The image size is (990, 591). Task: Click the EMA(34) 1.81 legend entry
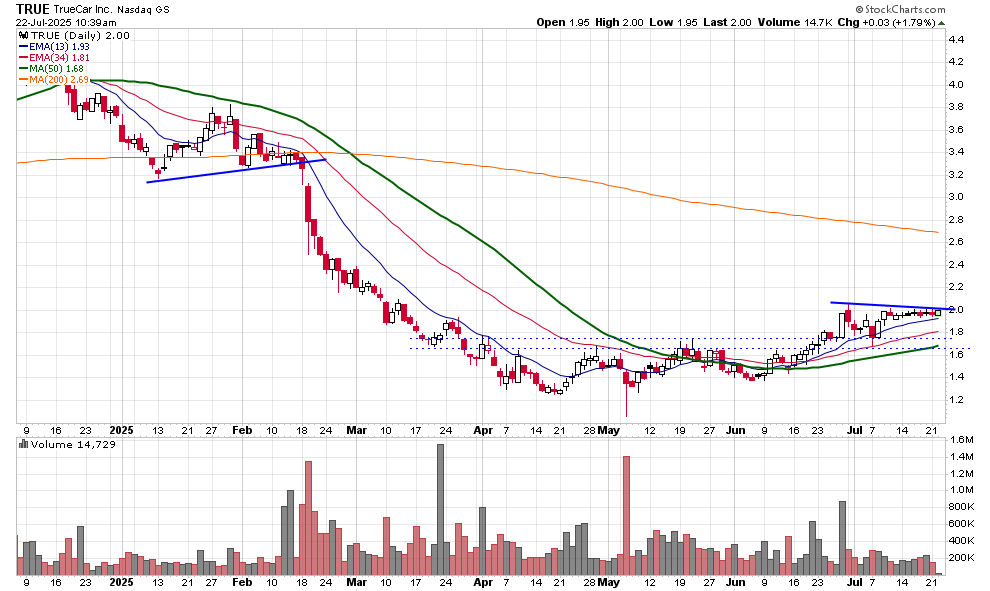59,57
